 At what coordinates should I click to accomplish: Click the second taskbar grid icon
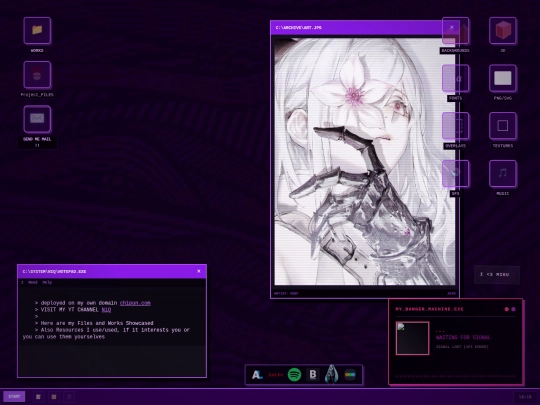click(54, 397)
